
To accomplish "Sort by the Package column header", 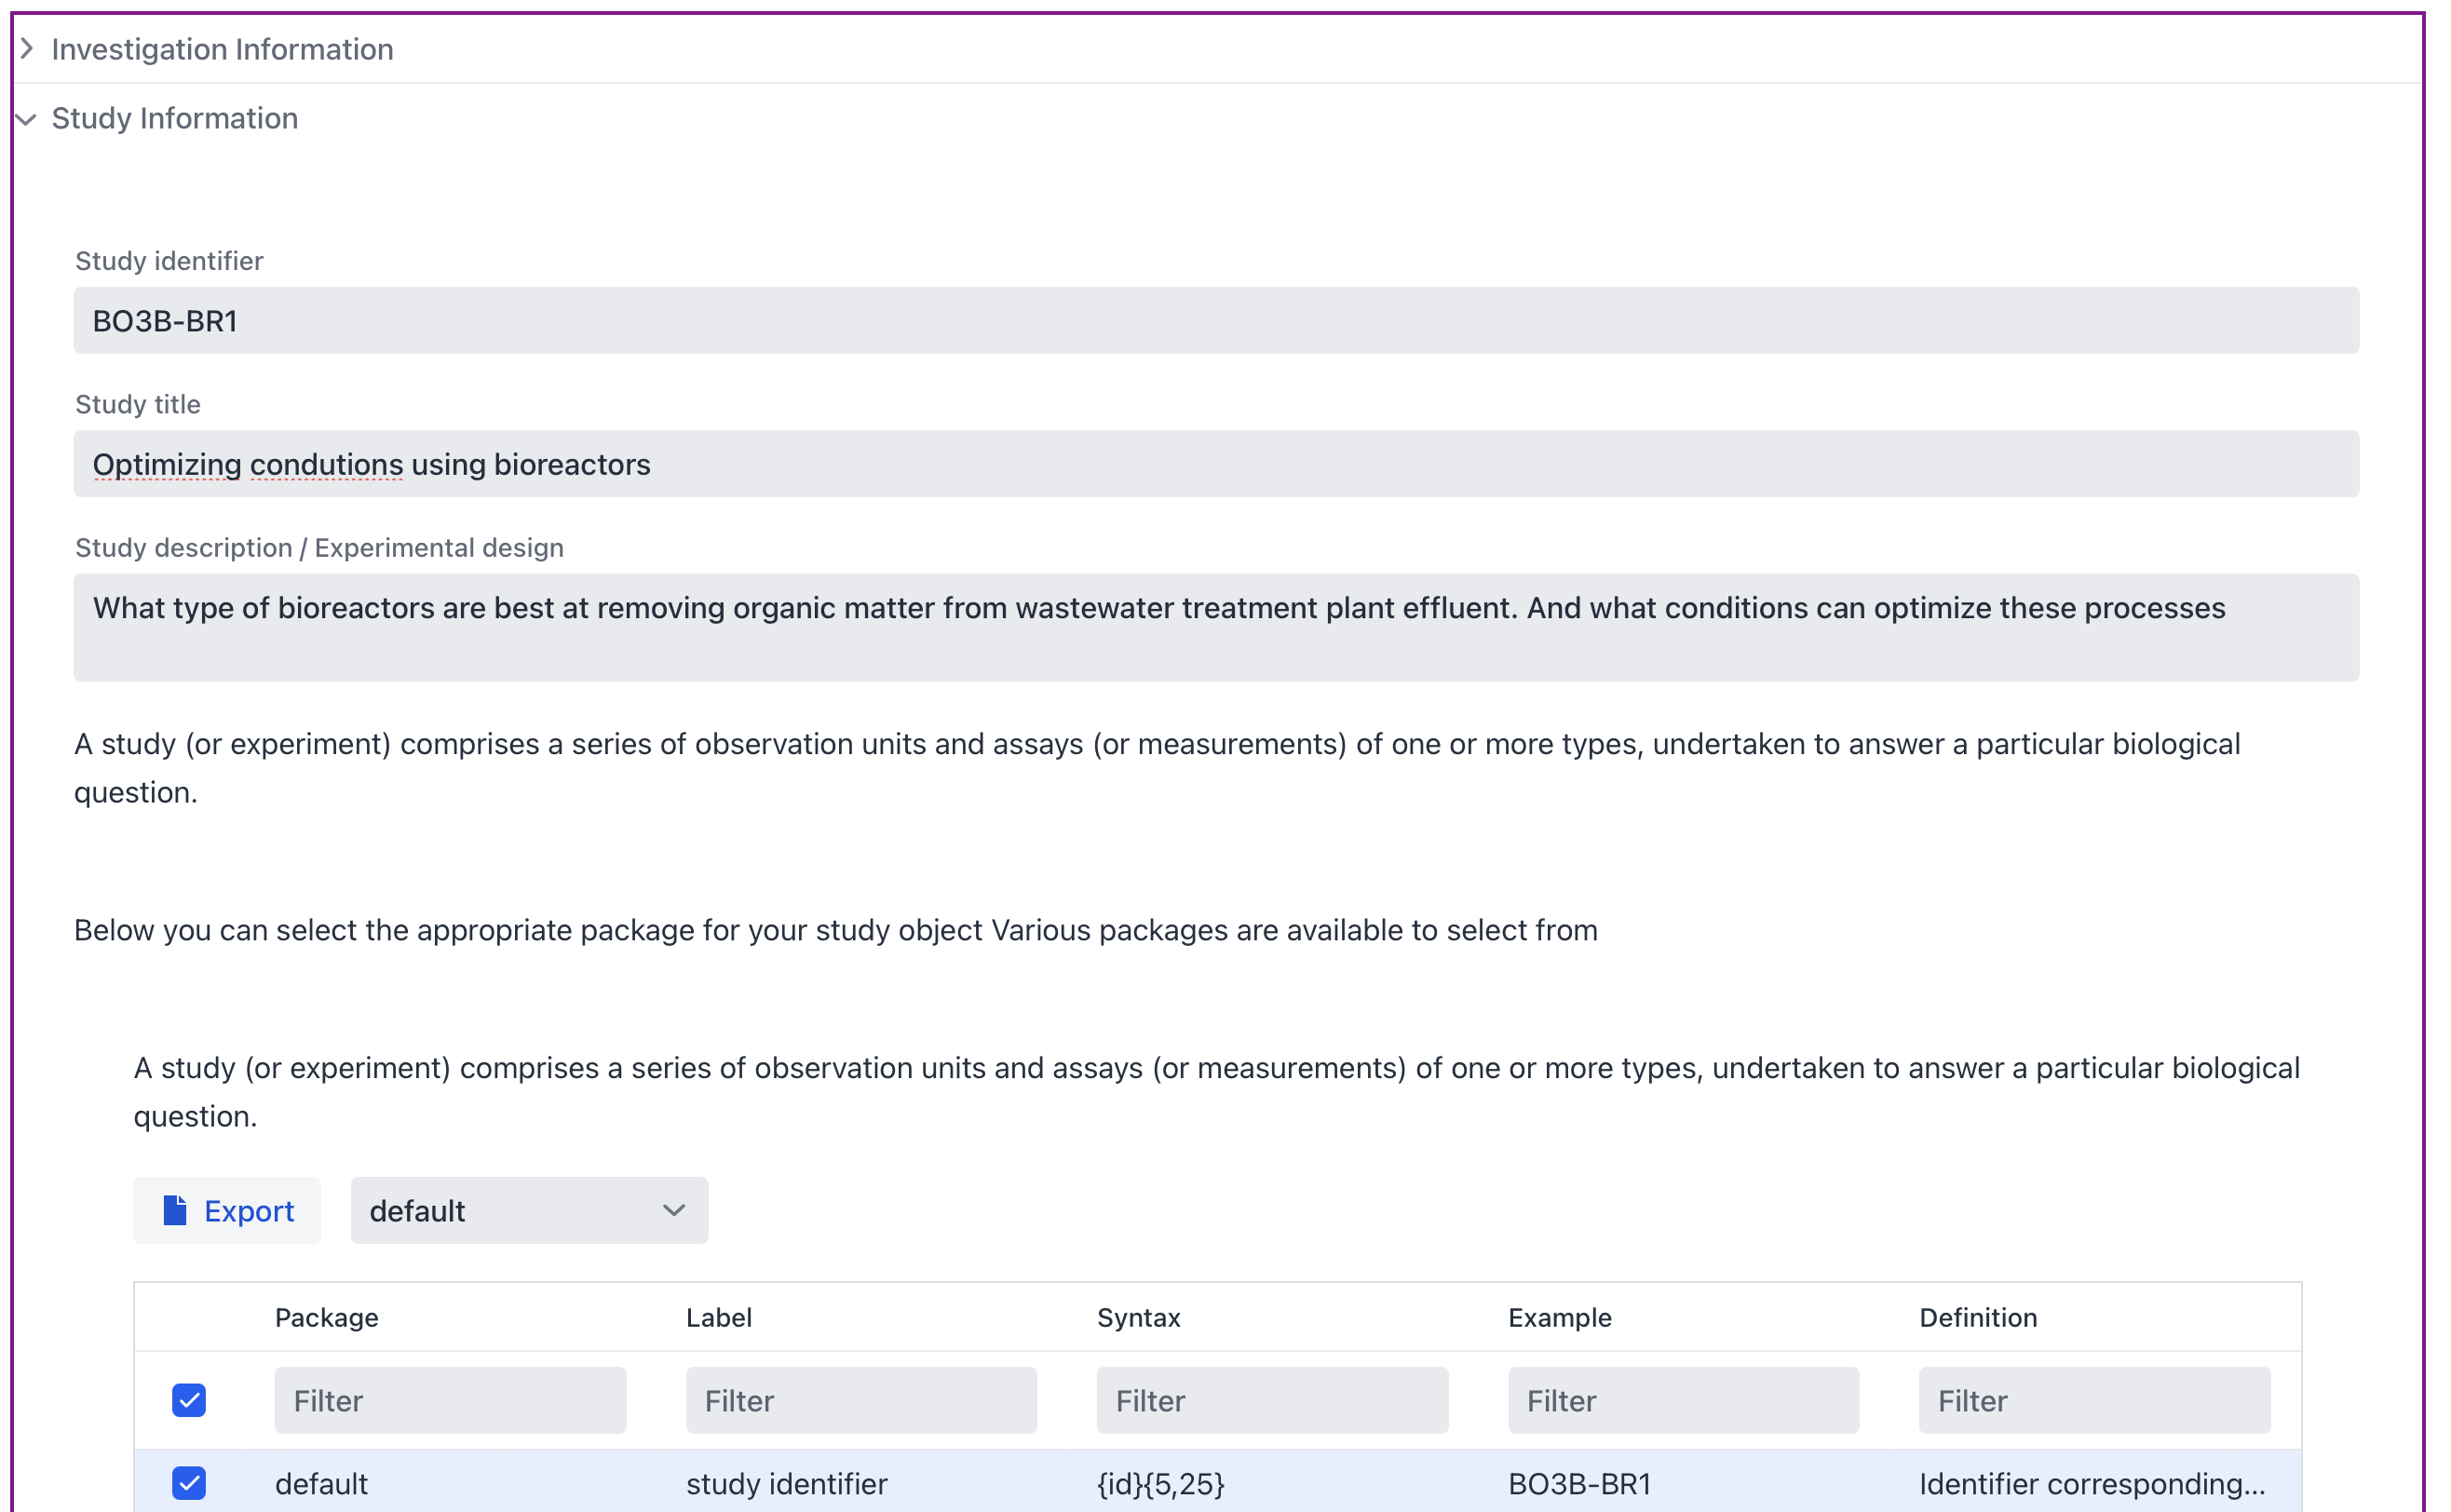I will [x=326, y=1317].
